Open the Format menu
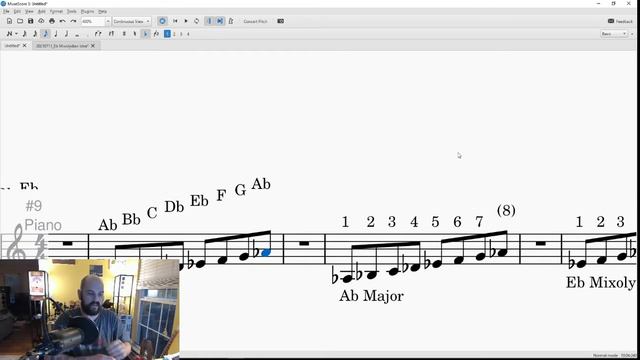640x360 pixels. [56, 11]
